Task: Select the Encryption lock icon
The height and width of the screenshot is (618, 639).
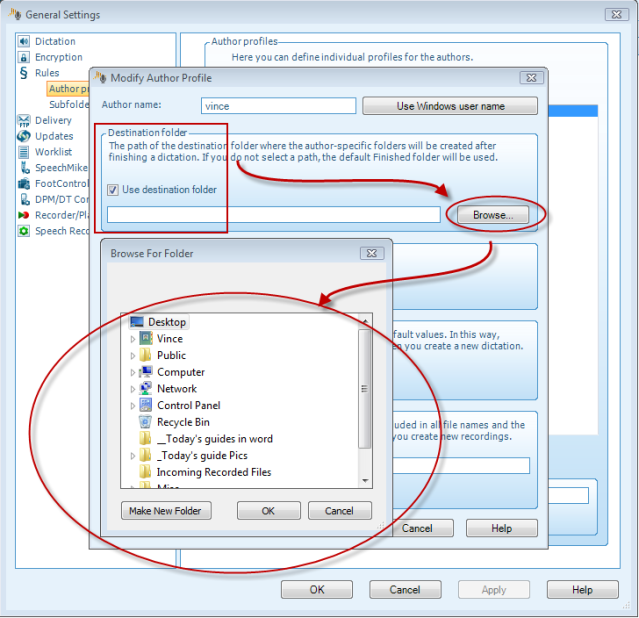Action: tap(24, 57)
